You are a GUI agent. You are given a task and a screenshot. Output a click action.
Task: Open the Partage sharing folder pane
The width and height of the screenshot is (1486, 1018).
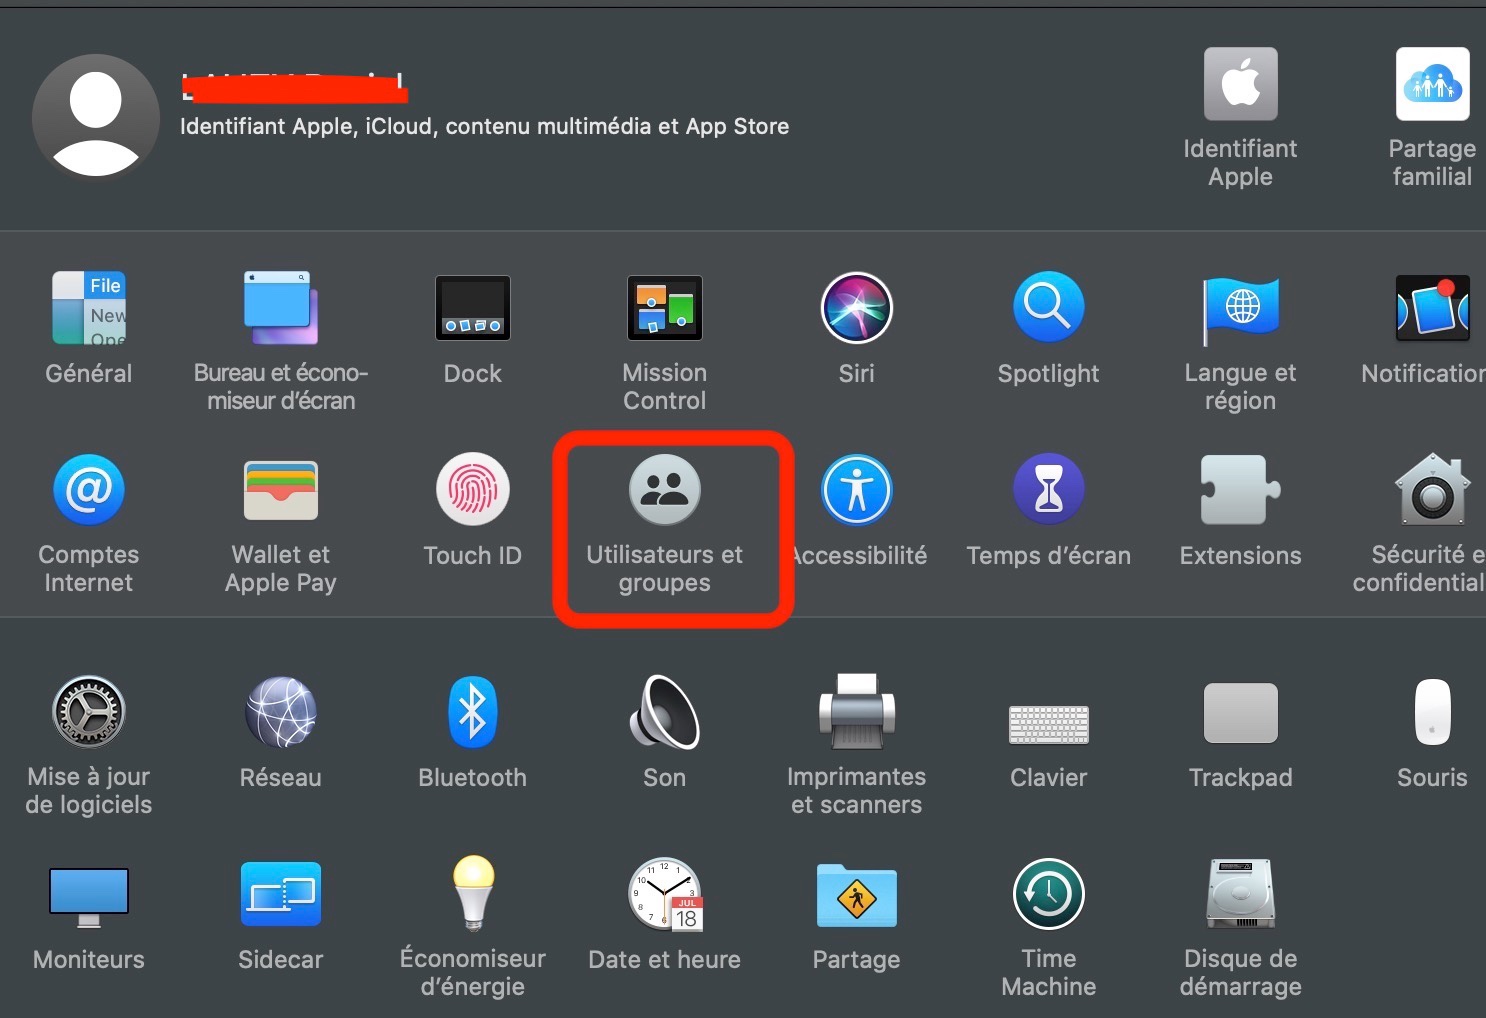(x=857, y=896)
